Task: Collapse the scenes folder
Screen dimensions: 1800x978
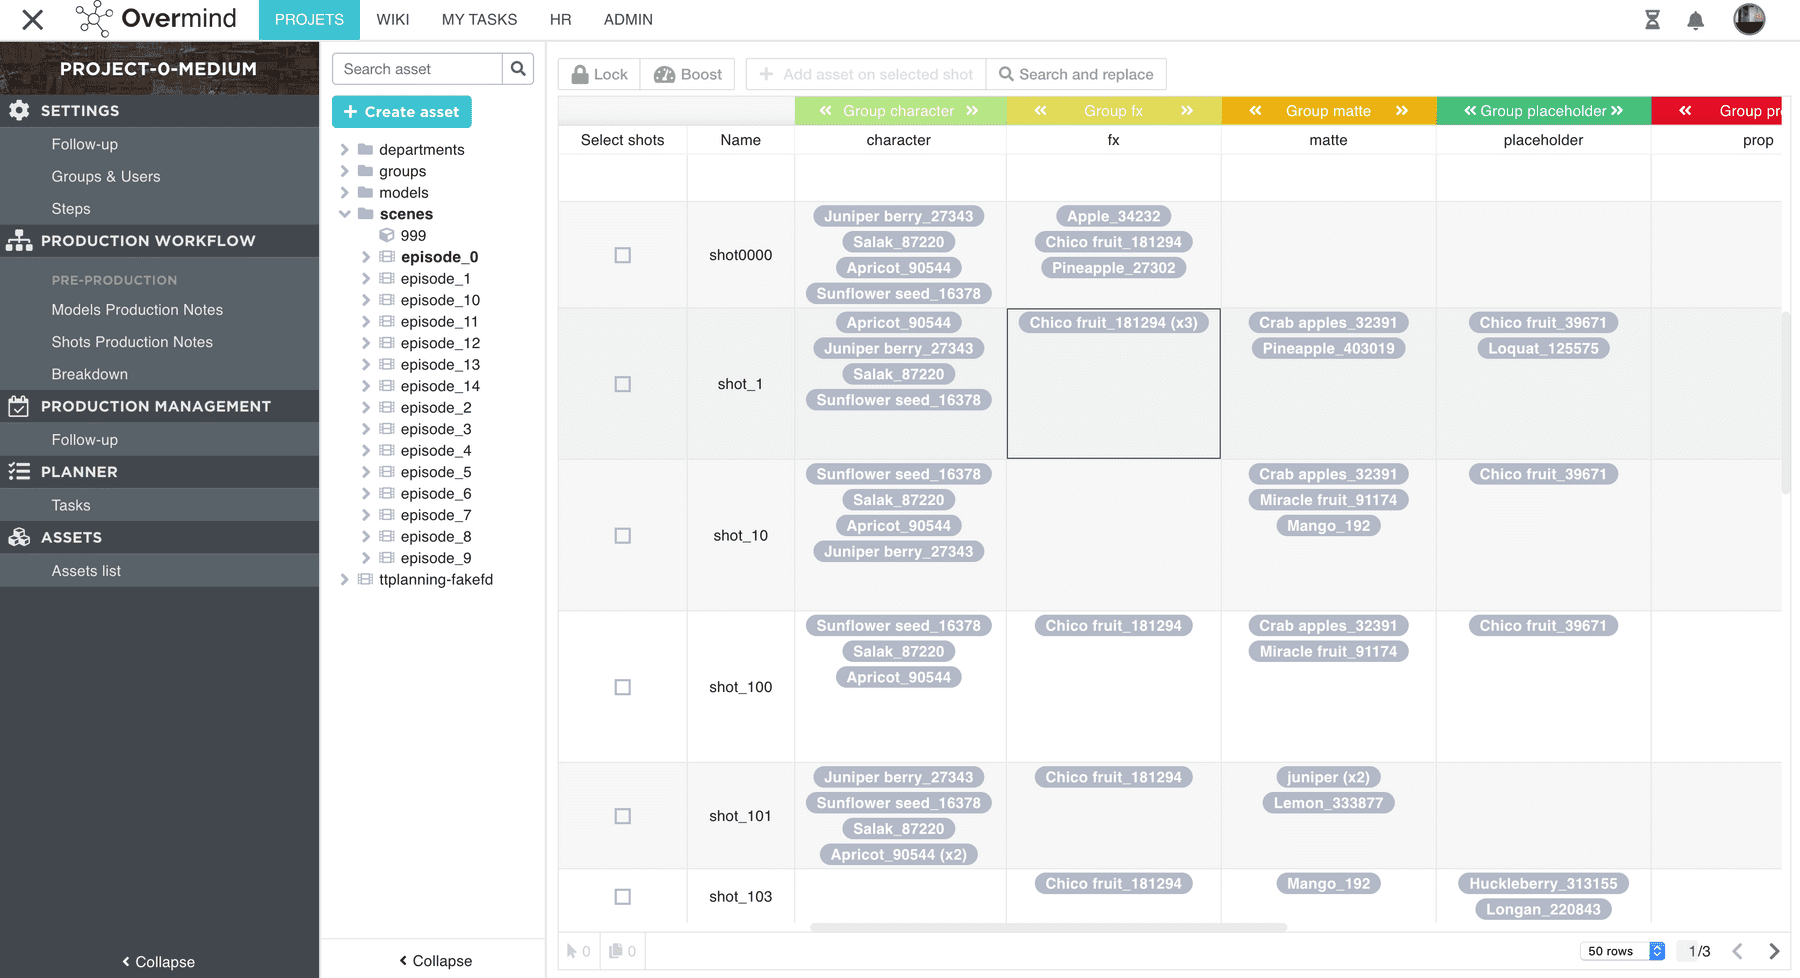Action: point(345,214)
